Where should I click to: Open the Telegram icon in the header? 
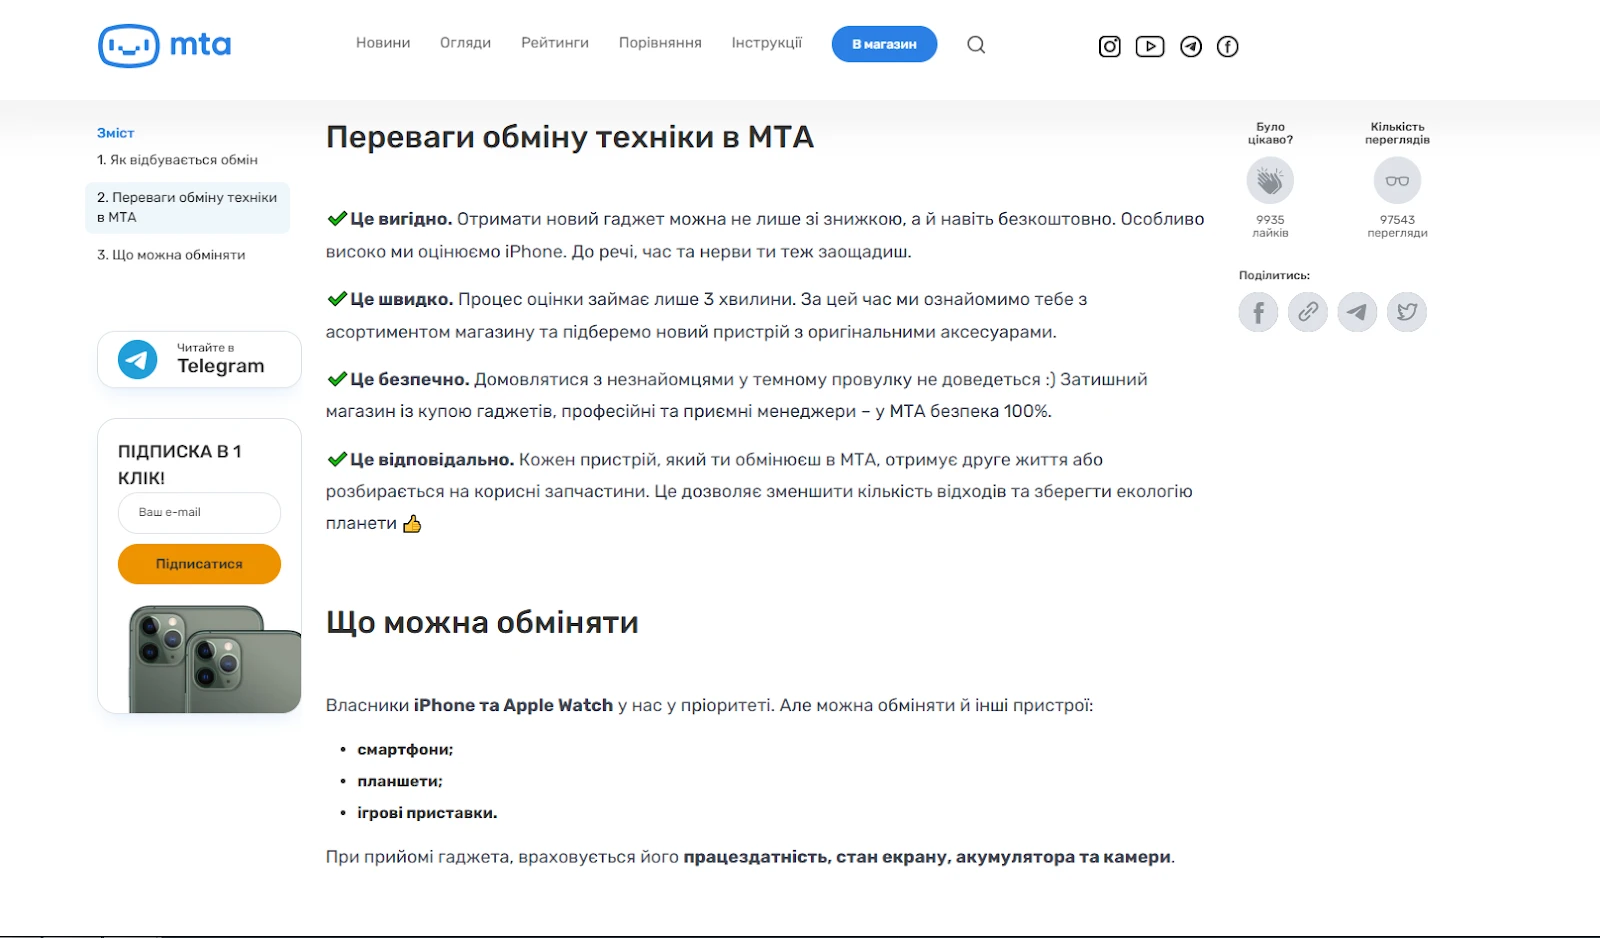pos(1190,46)
